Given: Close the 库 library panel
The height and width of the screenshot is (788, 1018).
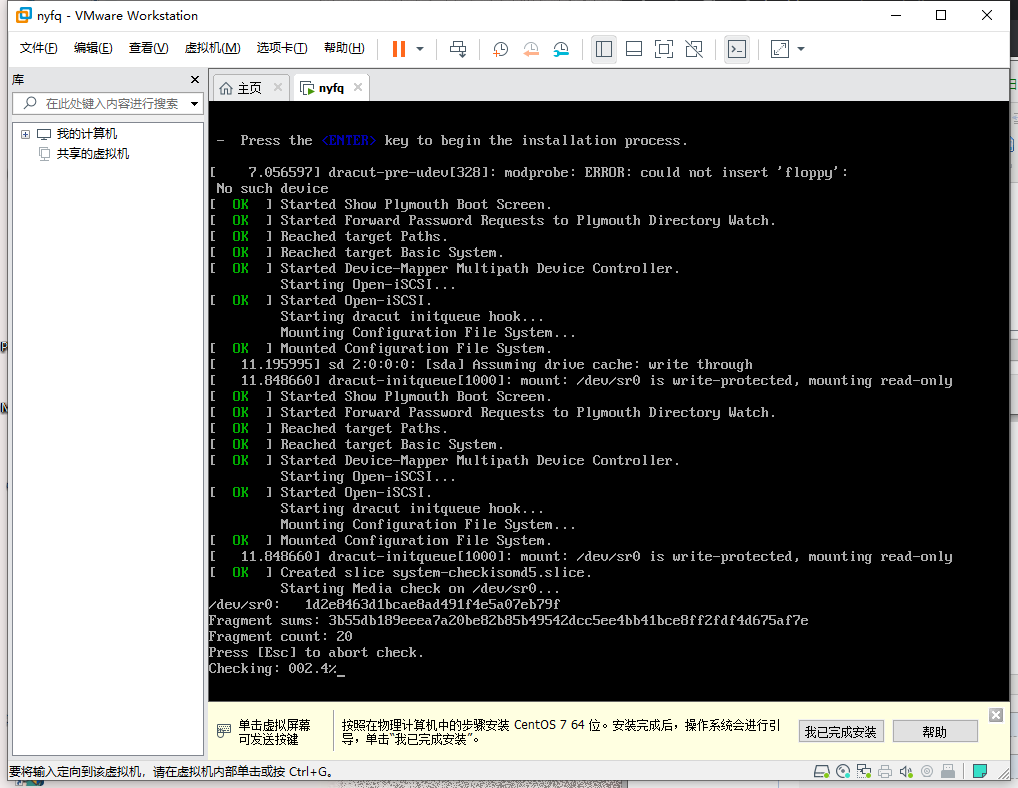Looking at the screenshot, I should [195, 79].
